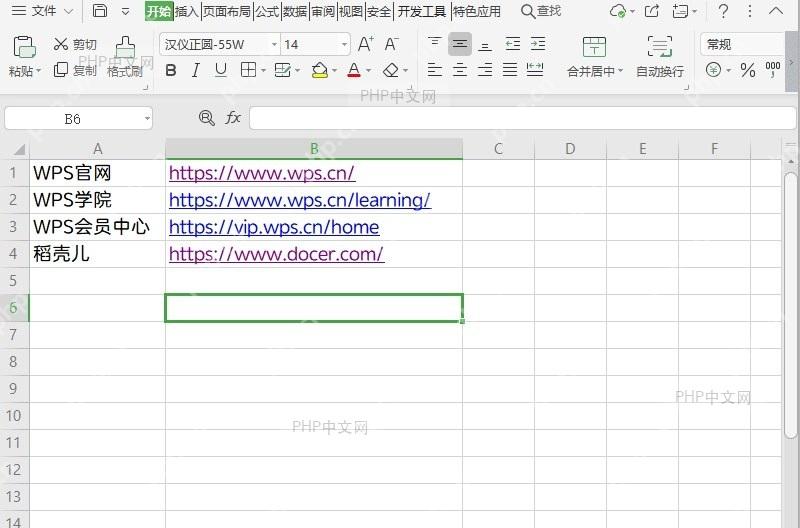Expand the font color dropdown arrow

368,70
